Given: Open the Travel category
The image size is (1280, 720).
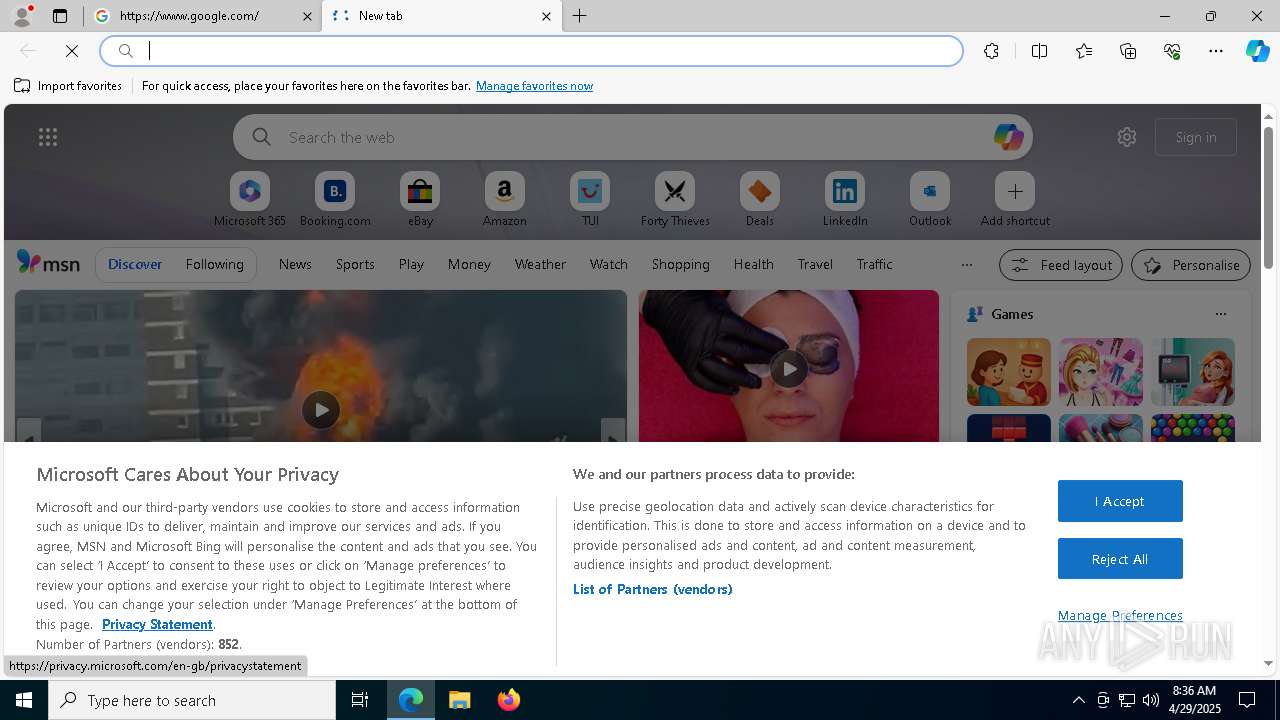Looking at the screenshot, I should coord(815,264).
